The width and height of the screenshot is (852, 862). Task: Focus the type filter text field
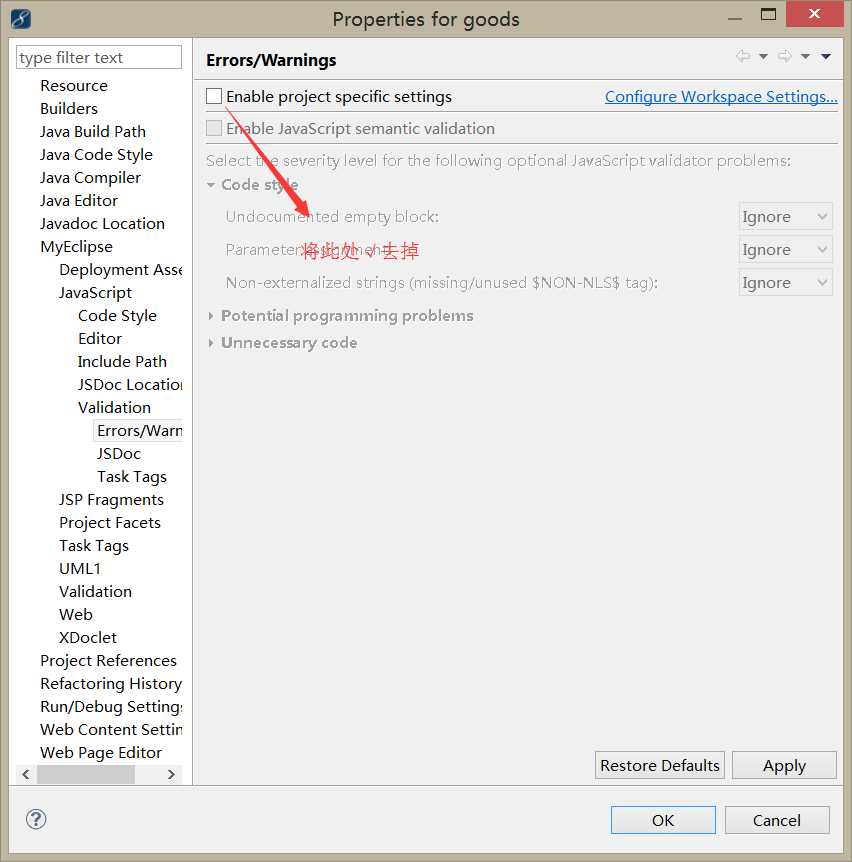point(99,57)
